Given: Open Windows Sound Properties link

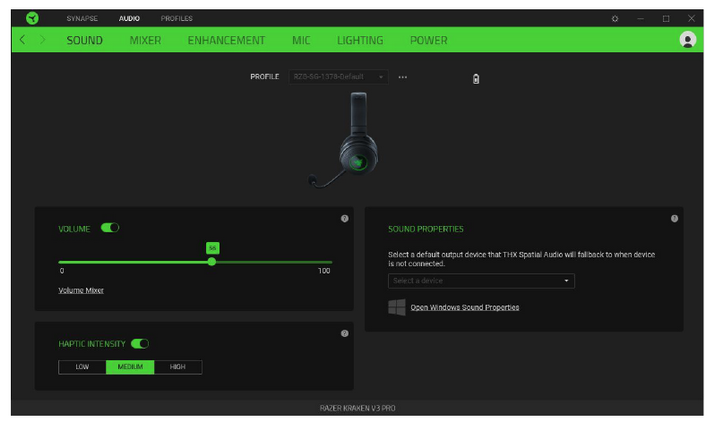Looking at the screenshot, I should tap(465, 307).
